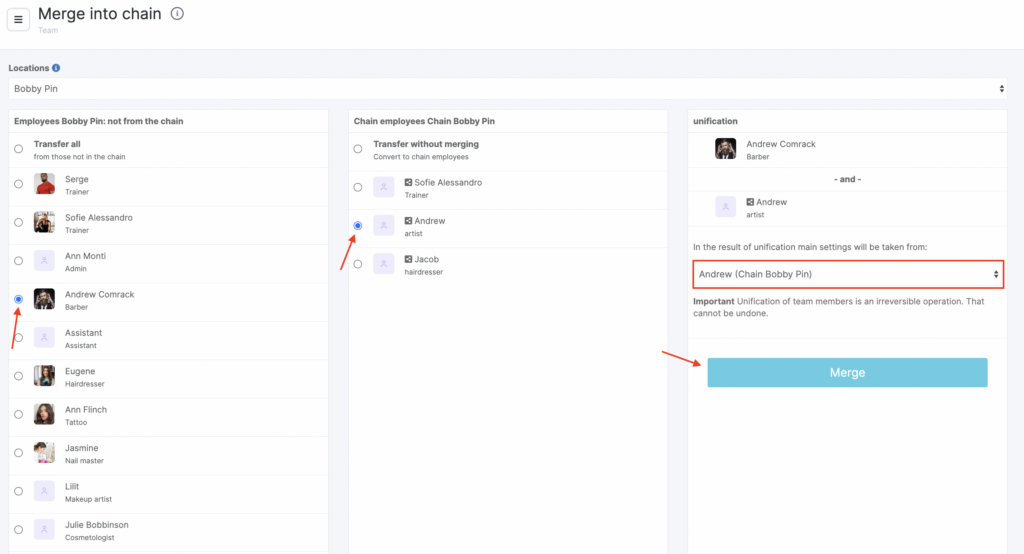Click Andrew Comrack's photo in unification panel

[725, 149]
